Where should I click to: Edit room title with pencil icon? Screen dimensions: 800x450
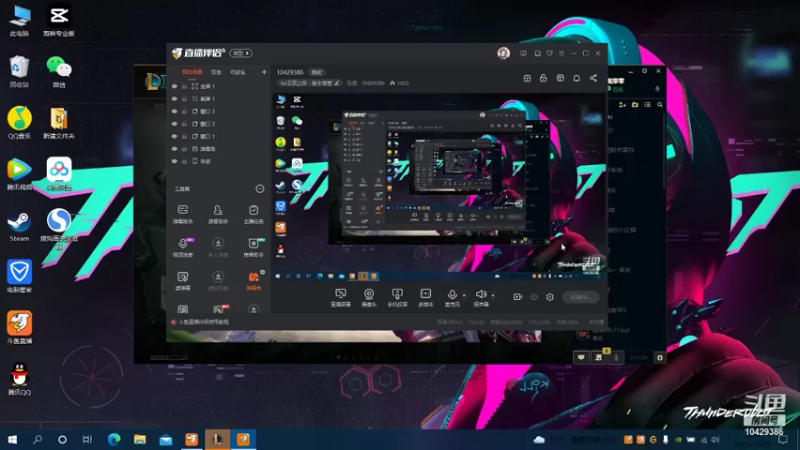[337, 83]
